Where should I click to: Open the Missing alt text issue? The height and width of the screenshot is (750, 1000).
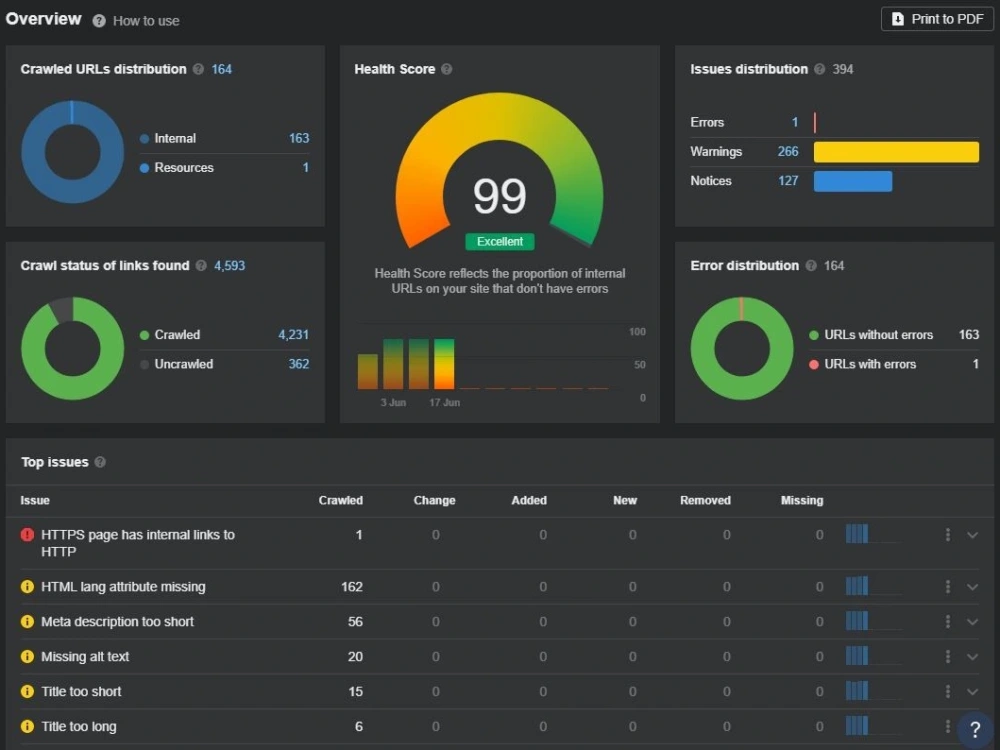[85, 657]
